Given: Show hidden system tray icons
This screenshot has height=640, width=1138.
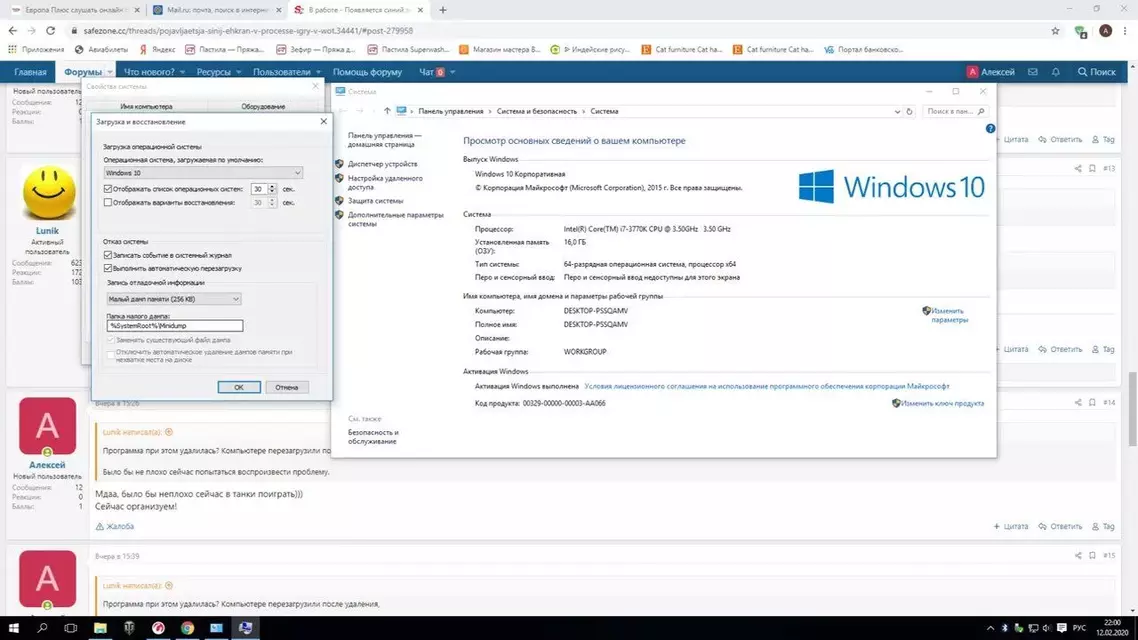Looking at the screenshot, I should pyautogui.click(x=990, y=628).
